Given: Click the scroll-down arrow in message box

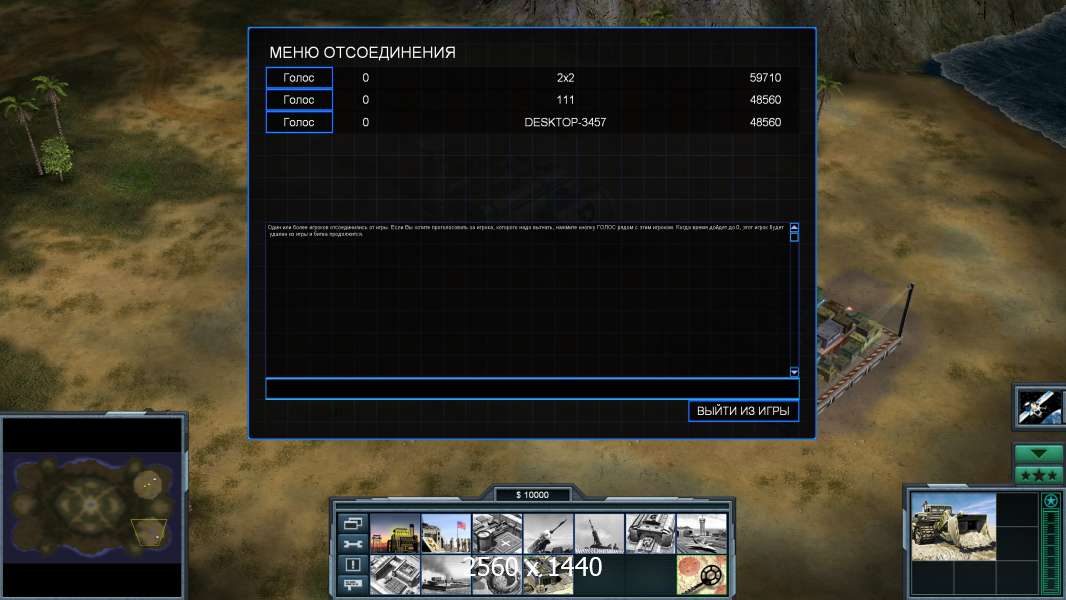Looking at the screenshot, I should pos(794,372).
